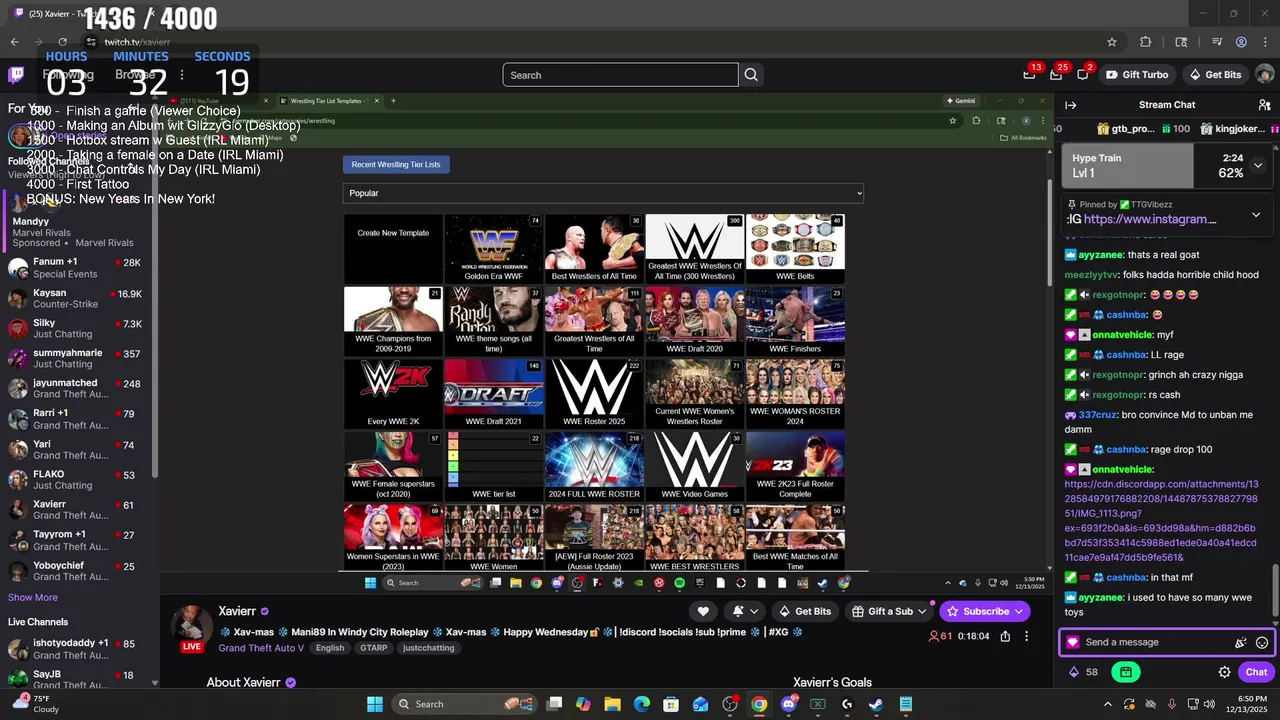
Task: Open the Bits cheer icon in chat input
Action: coord(1240,643)
